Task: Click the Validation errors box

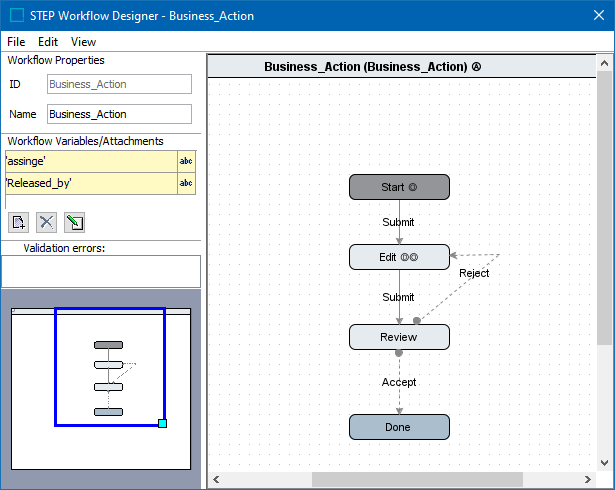Action: click(x=101, y=271)
